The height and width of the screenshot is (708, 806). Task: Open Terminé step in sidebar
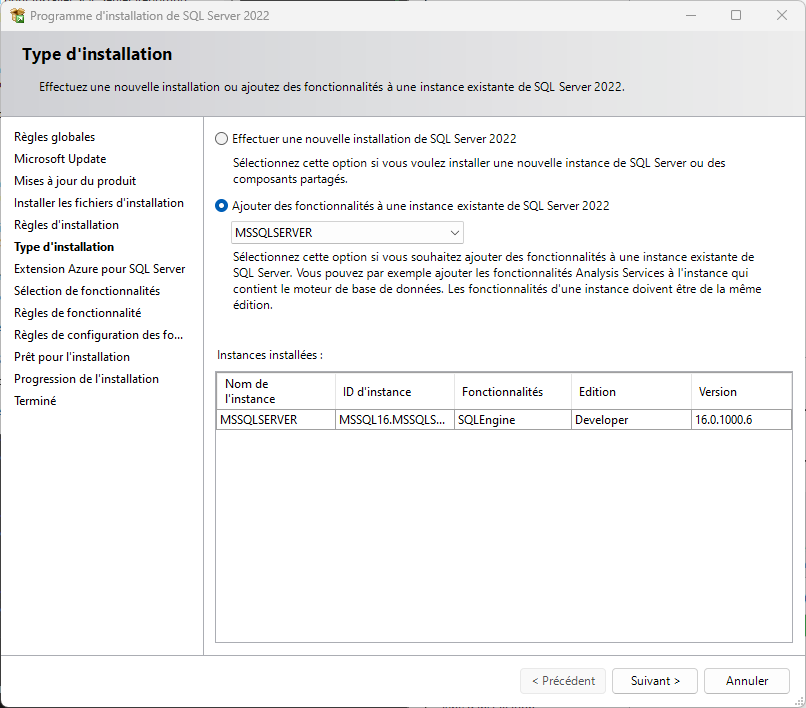point(35,401)
